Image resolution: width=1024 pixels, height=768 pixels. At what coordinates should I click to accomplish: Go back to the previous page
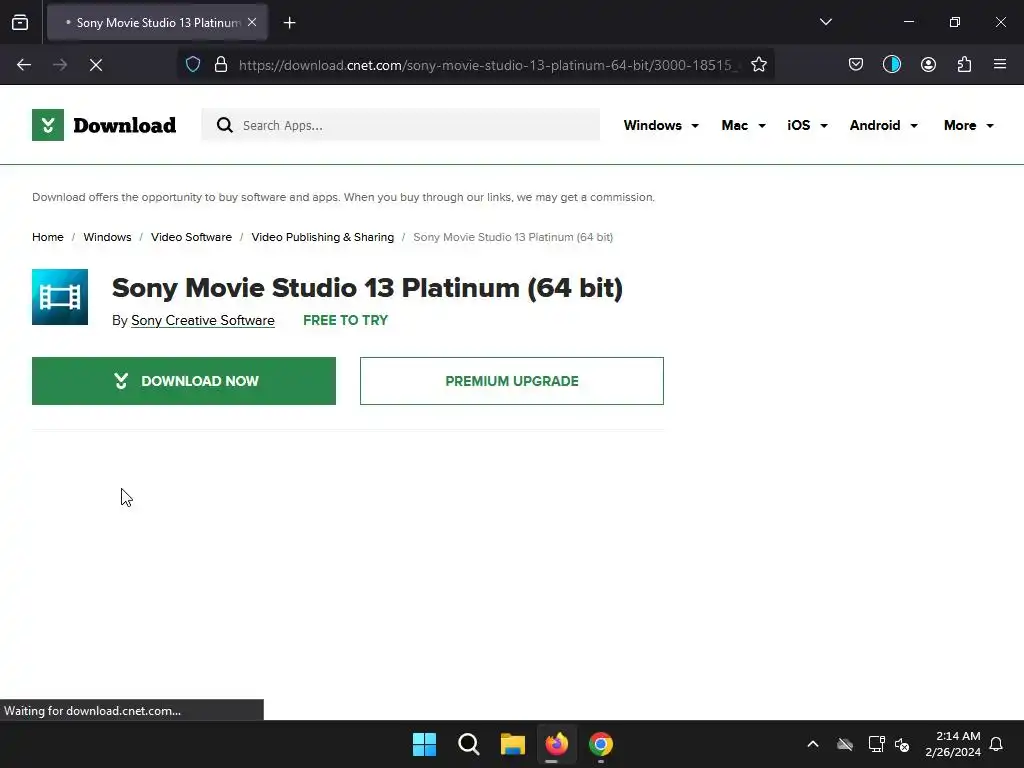click(24, 65)
